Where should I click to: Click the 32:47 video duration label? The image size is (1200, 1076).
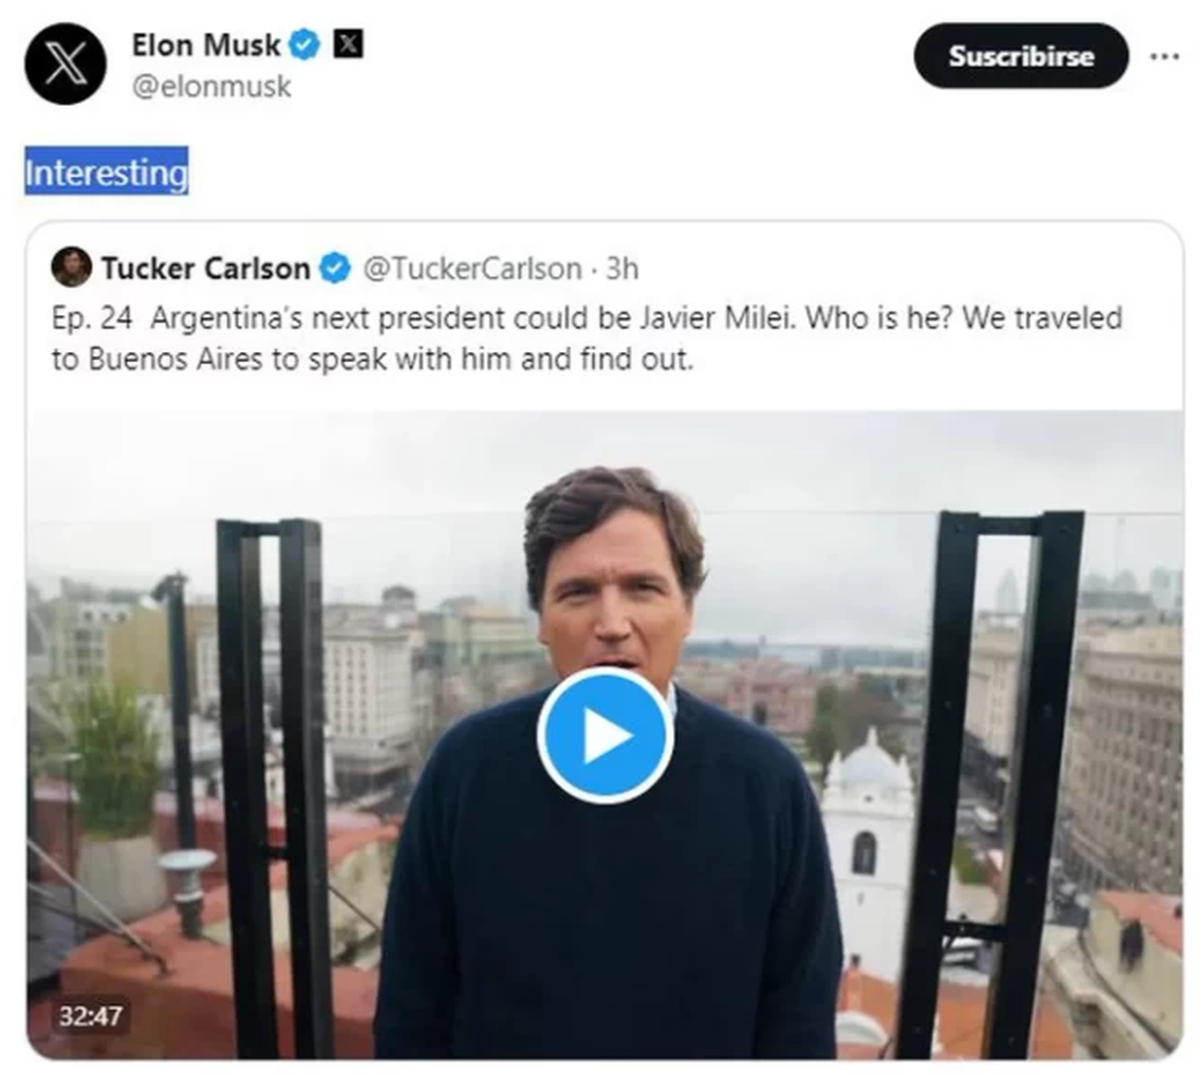[90, 1016]
